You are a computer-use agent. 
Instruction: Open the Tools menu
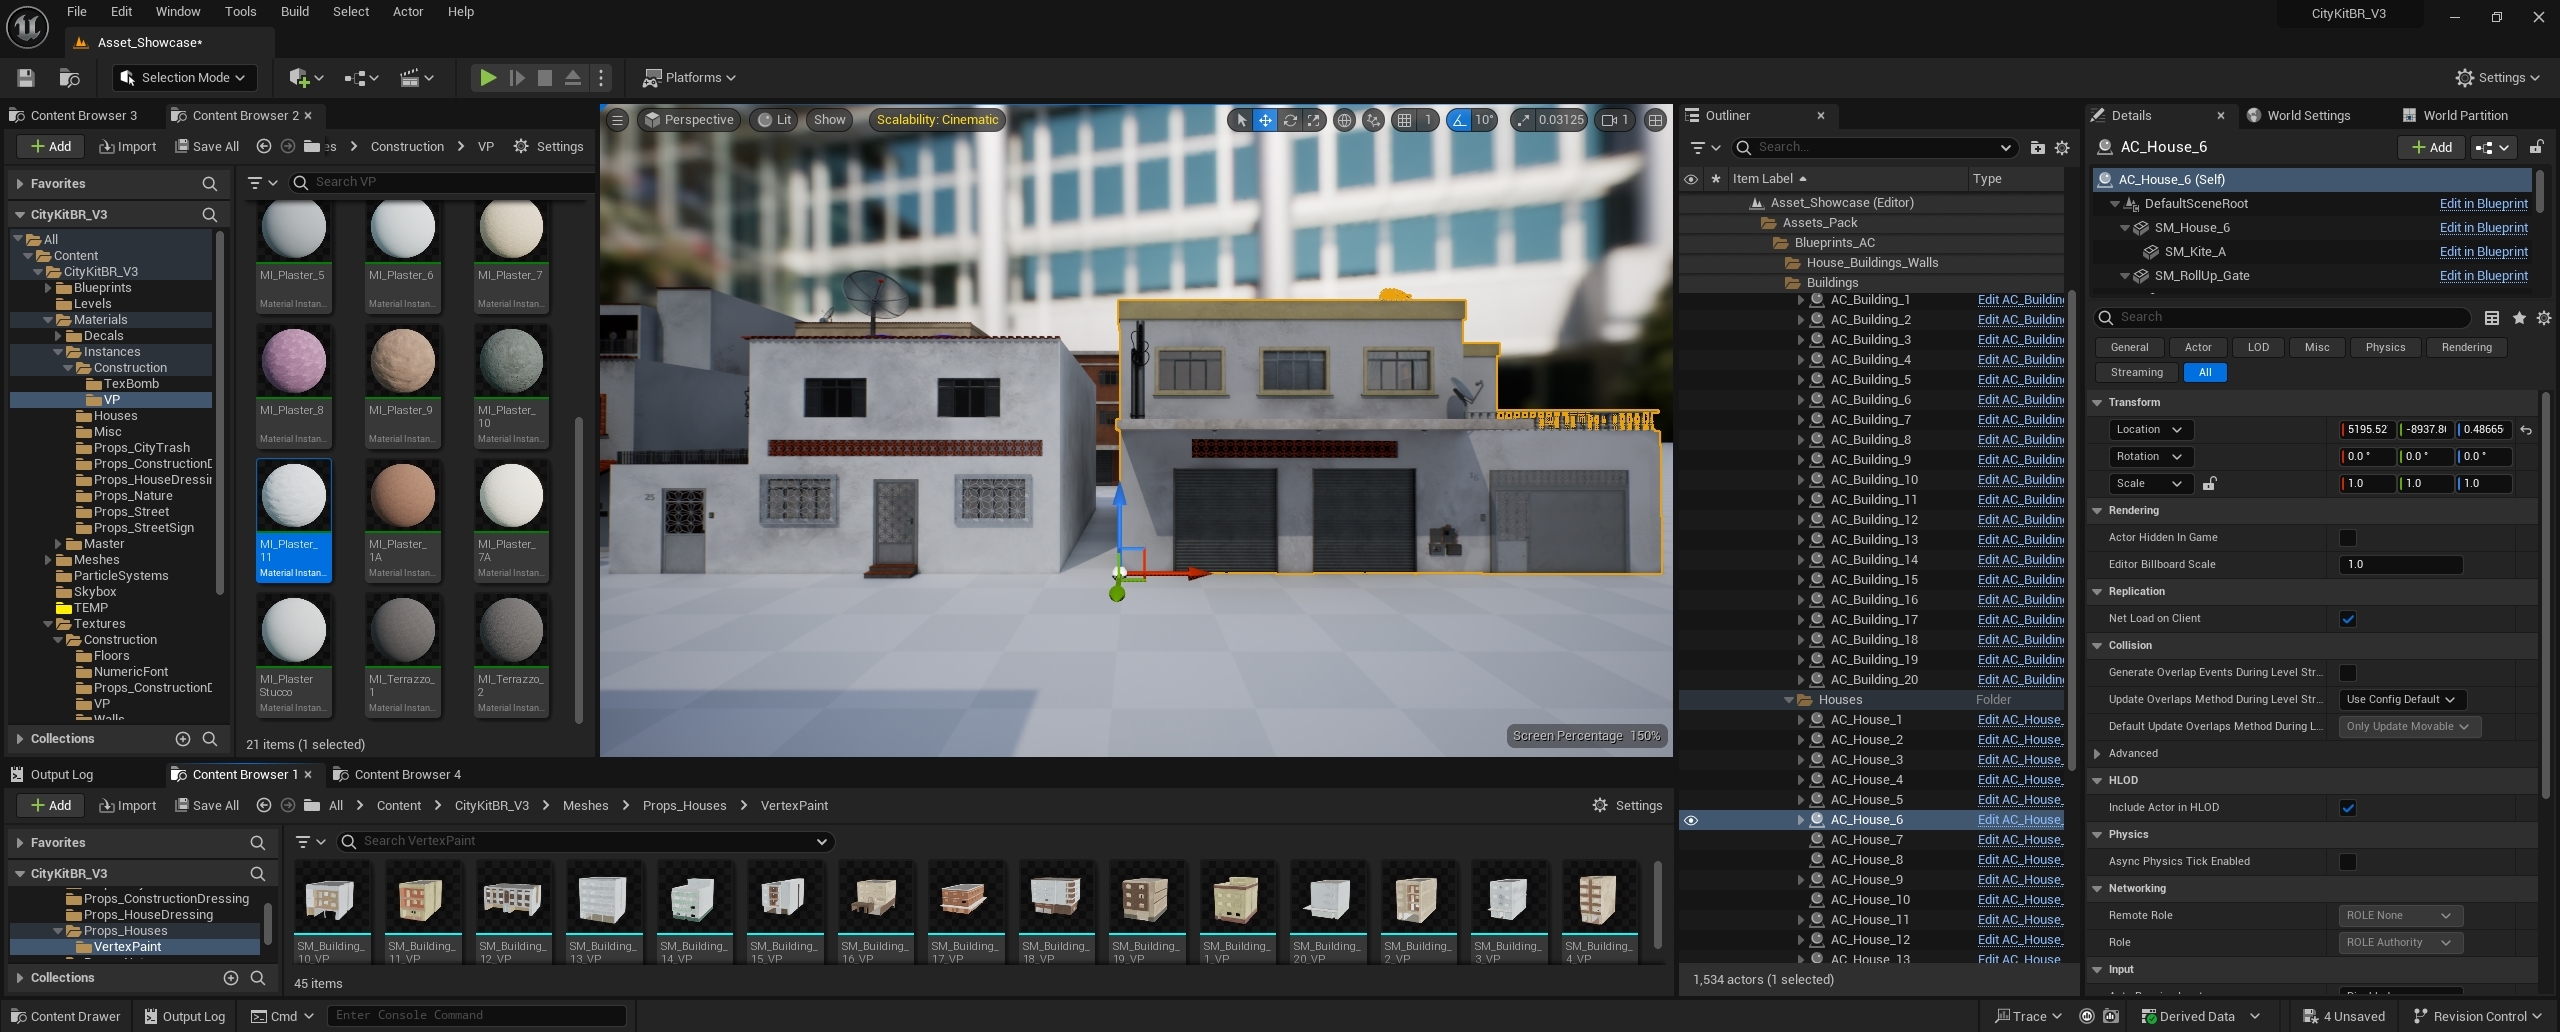(240, 12)
